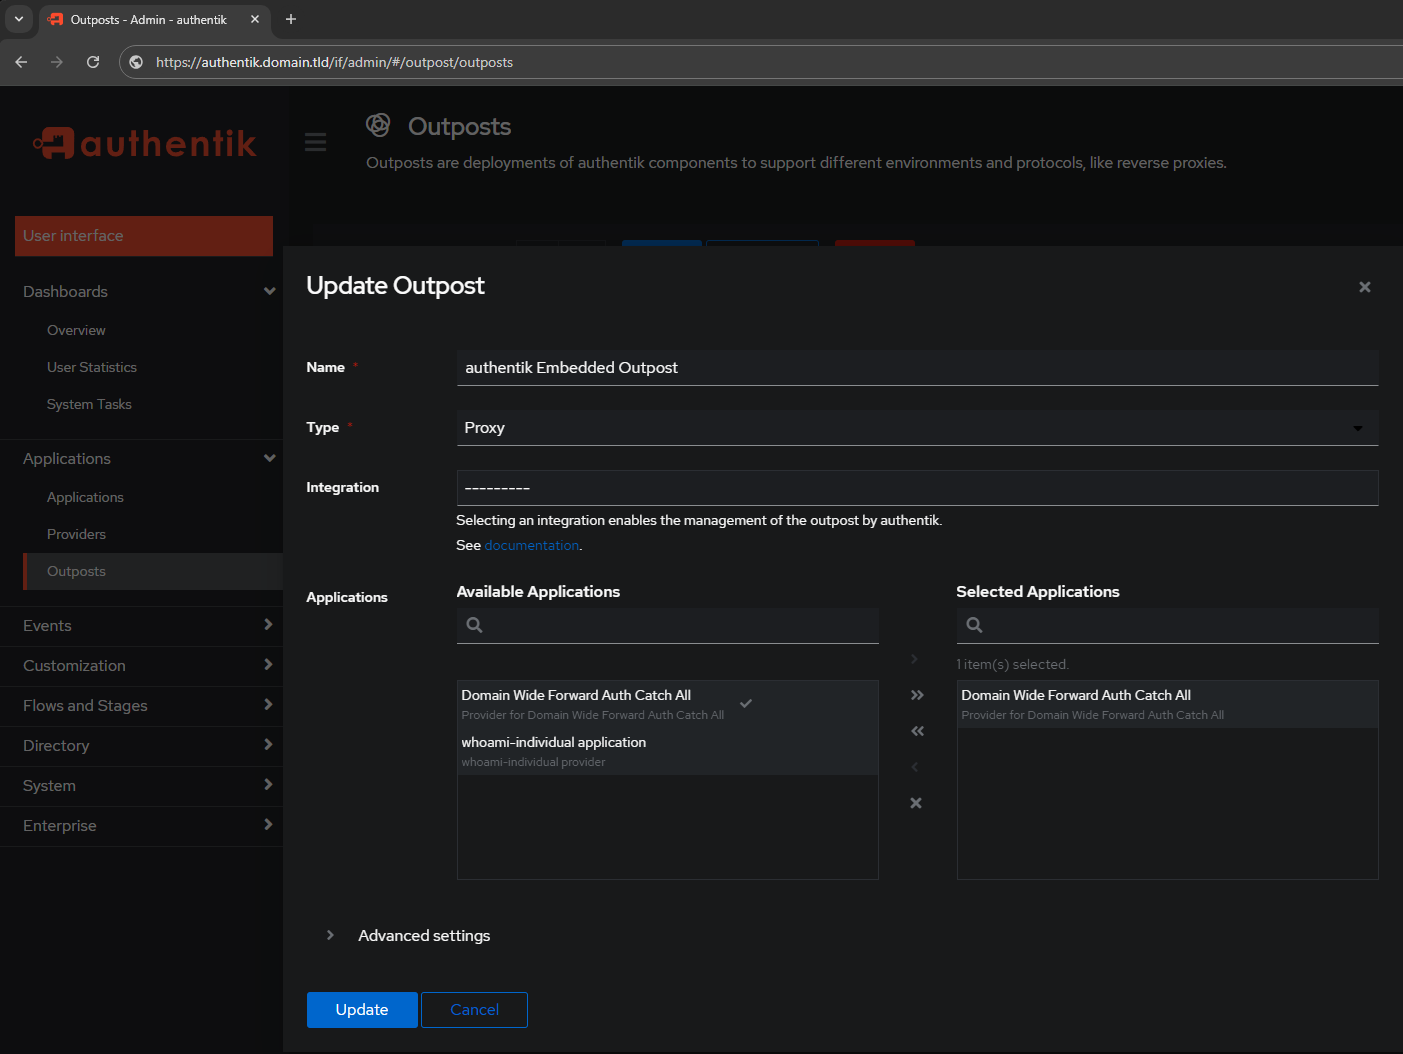Open a new browser tab
Image resolution: width=1403 pixels, height=1054 pixels.
point(291,19)
